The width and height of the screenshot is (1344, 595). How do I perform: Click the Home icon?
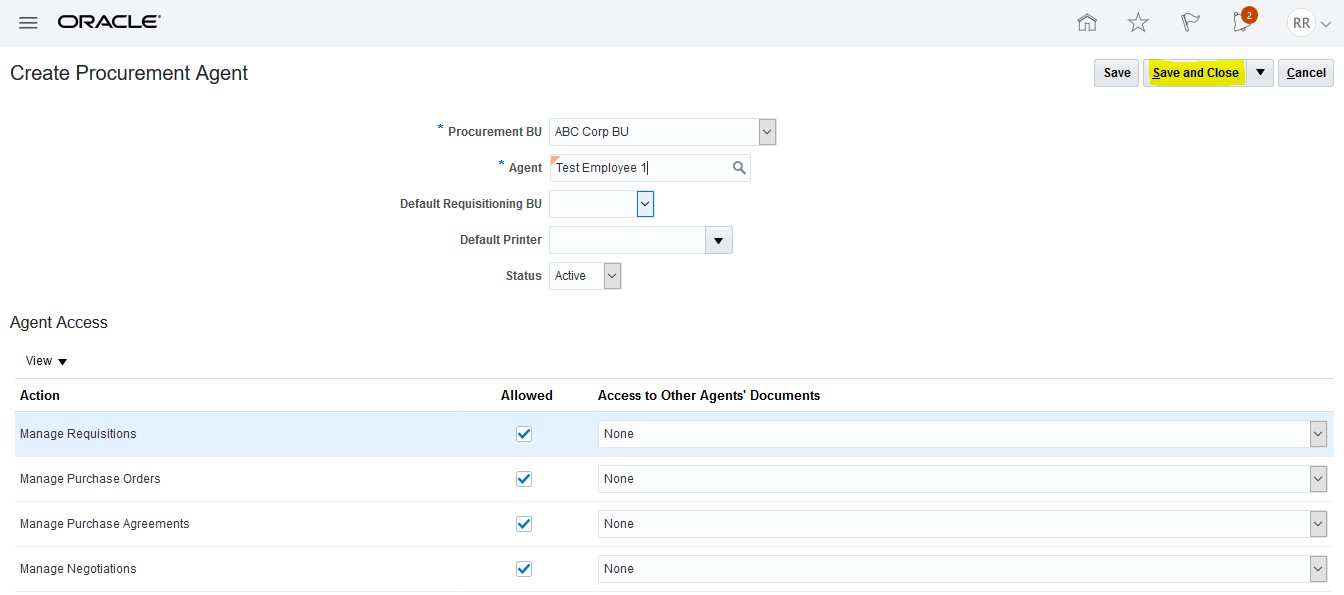pyautogui.click(x=1087, y=22)
